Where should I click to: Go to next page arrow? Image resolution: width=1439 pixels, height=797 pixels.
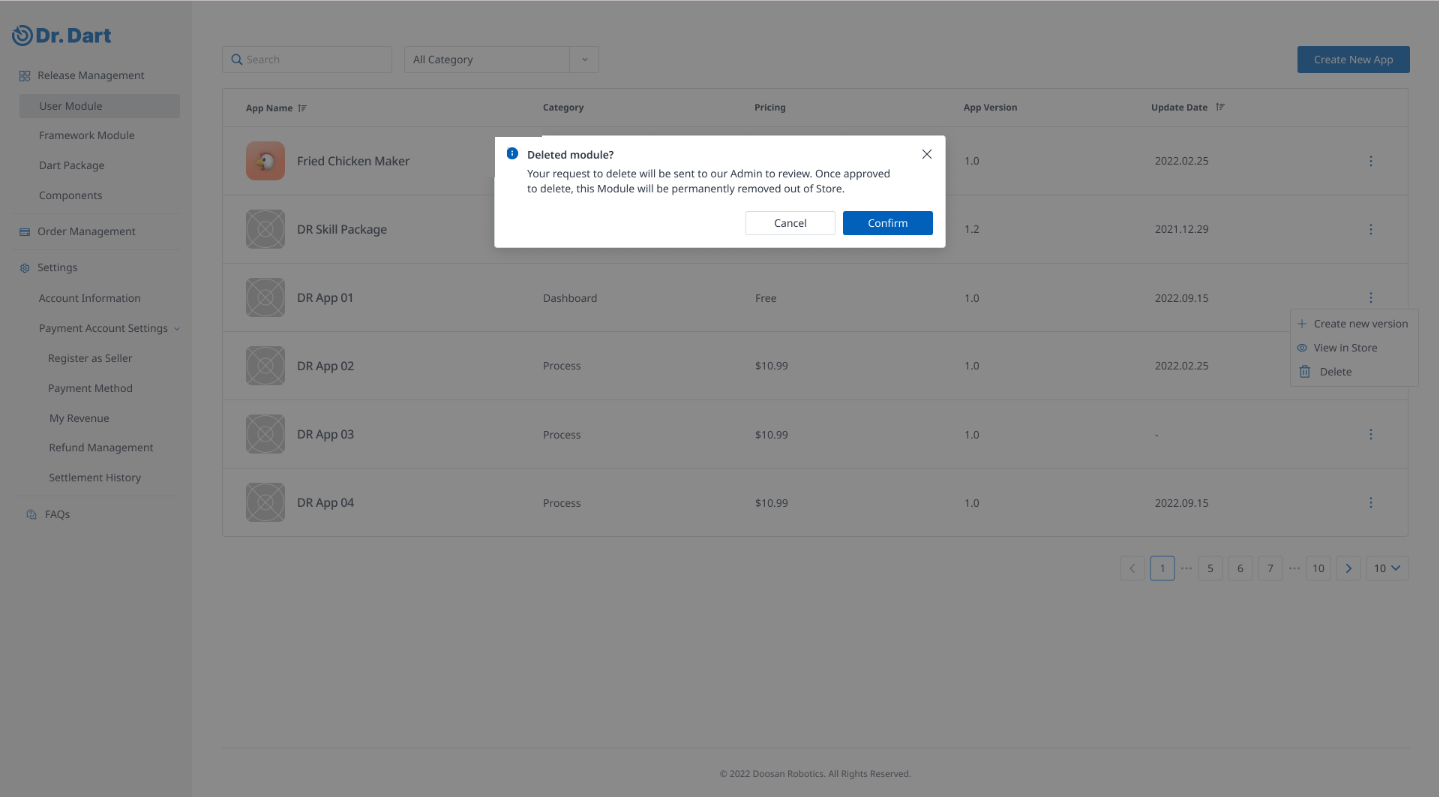point(1348,568)
